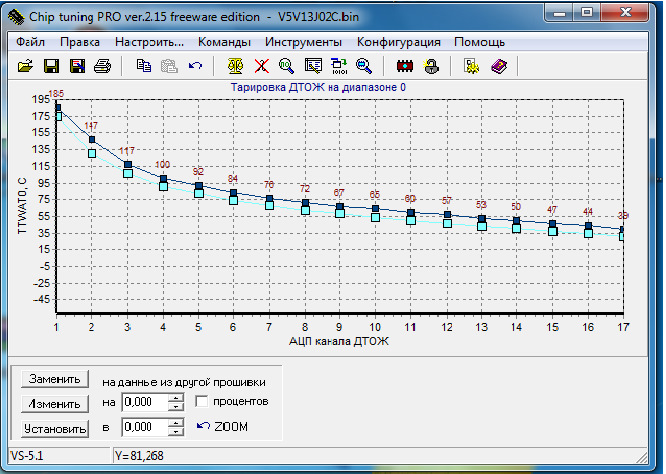This screenshot has width=666, height=474.
Task: Click the red X toolbar icon
Action: 262,67
